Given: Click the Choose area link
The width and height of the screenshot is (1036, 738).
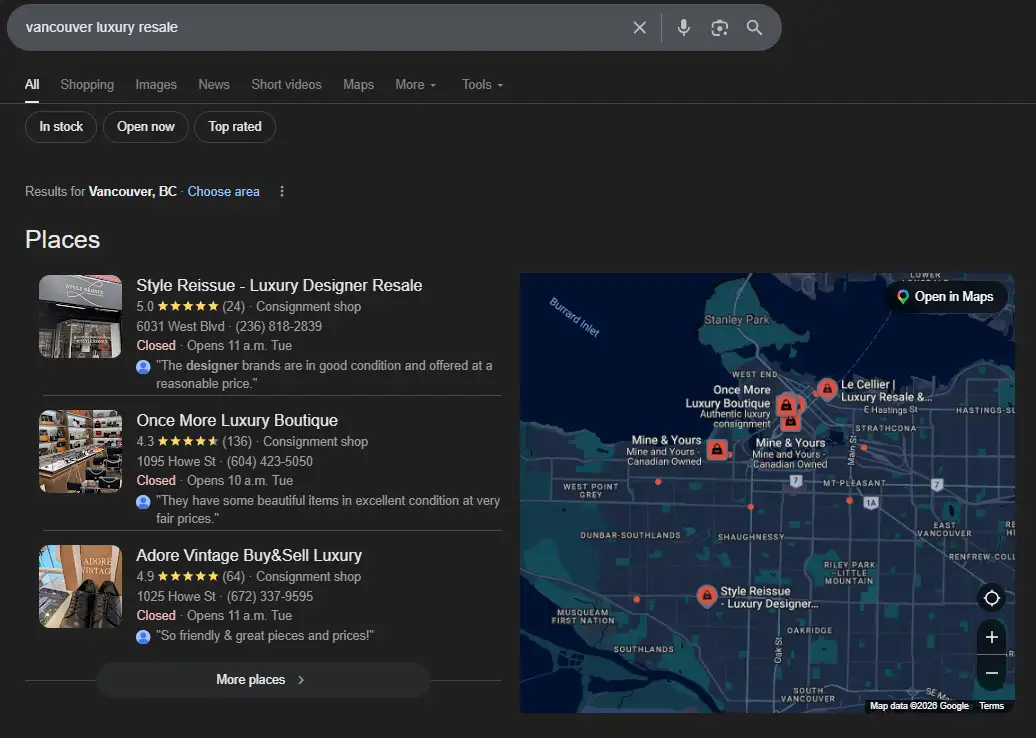Looking at the screenshot, I should 223,192.
